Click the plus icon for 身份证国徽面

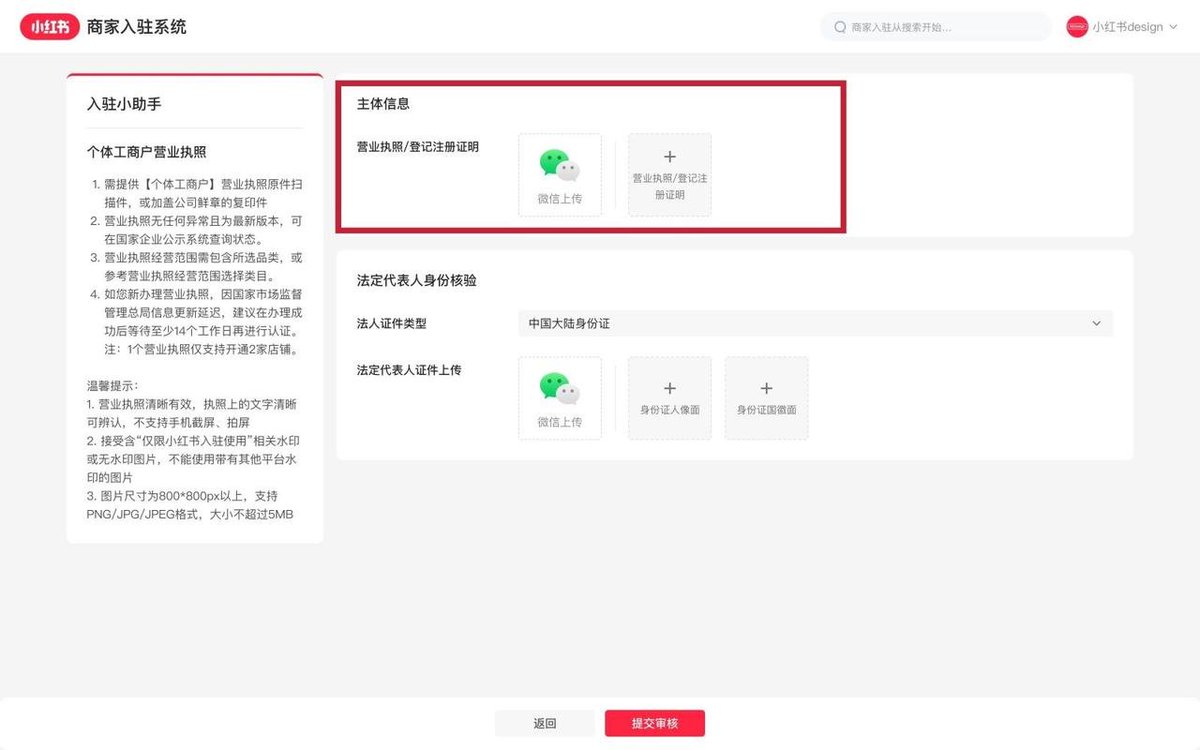(x=767, y=388)
